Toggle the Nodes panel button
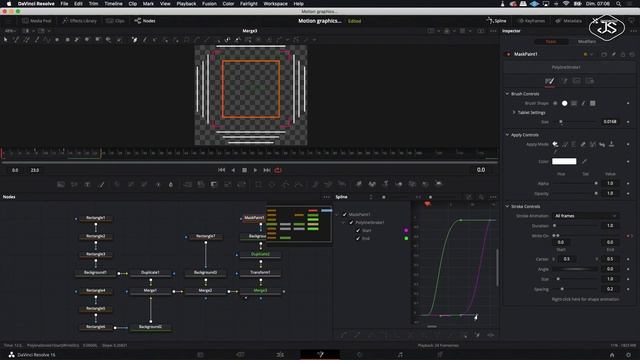 coord(145,21)
